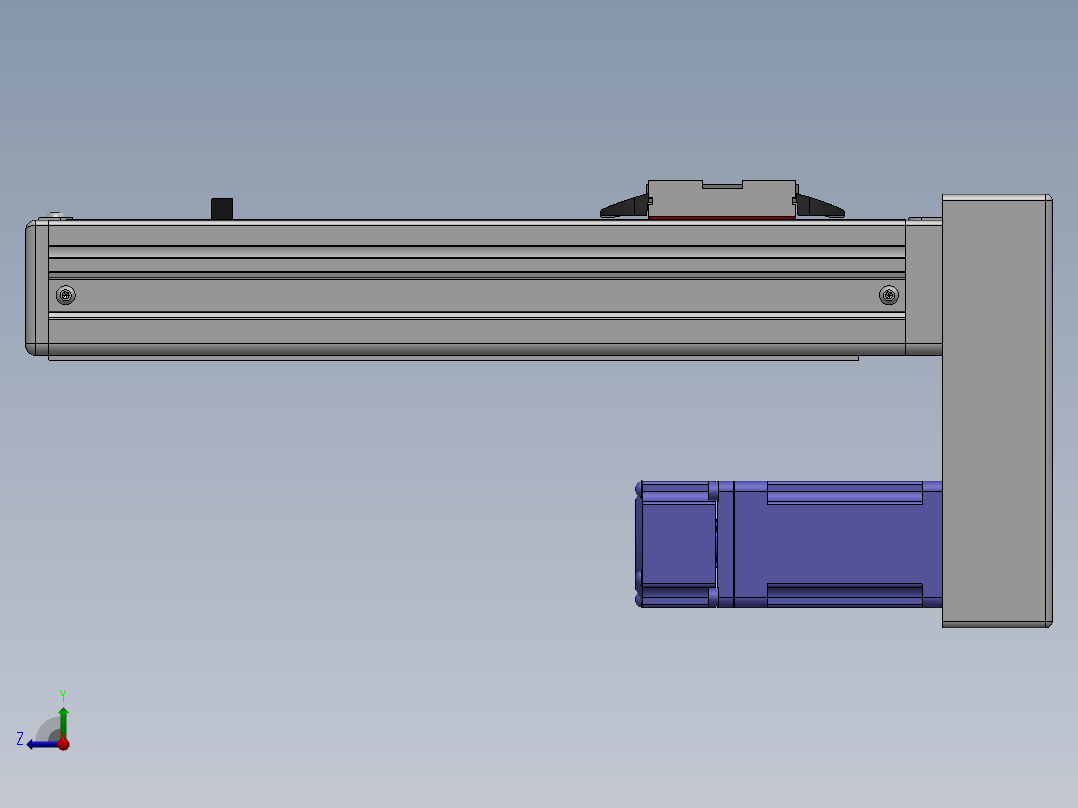Select the rail end block beside the gray housing
The height and width of the screenshot is (808, 1078).
pyautogui.click(x=923, y=287)
